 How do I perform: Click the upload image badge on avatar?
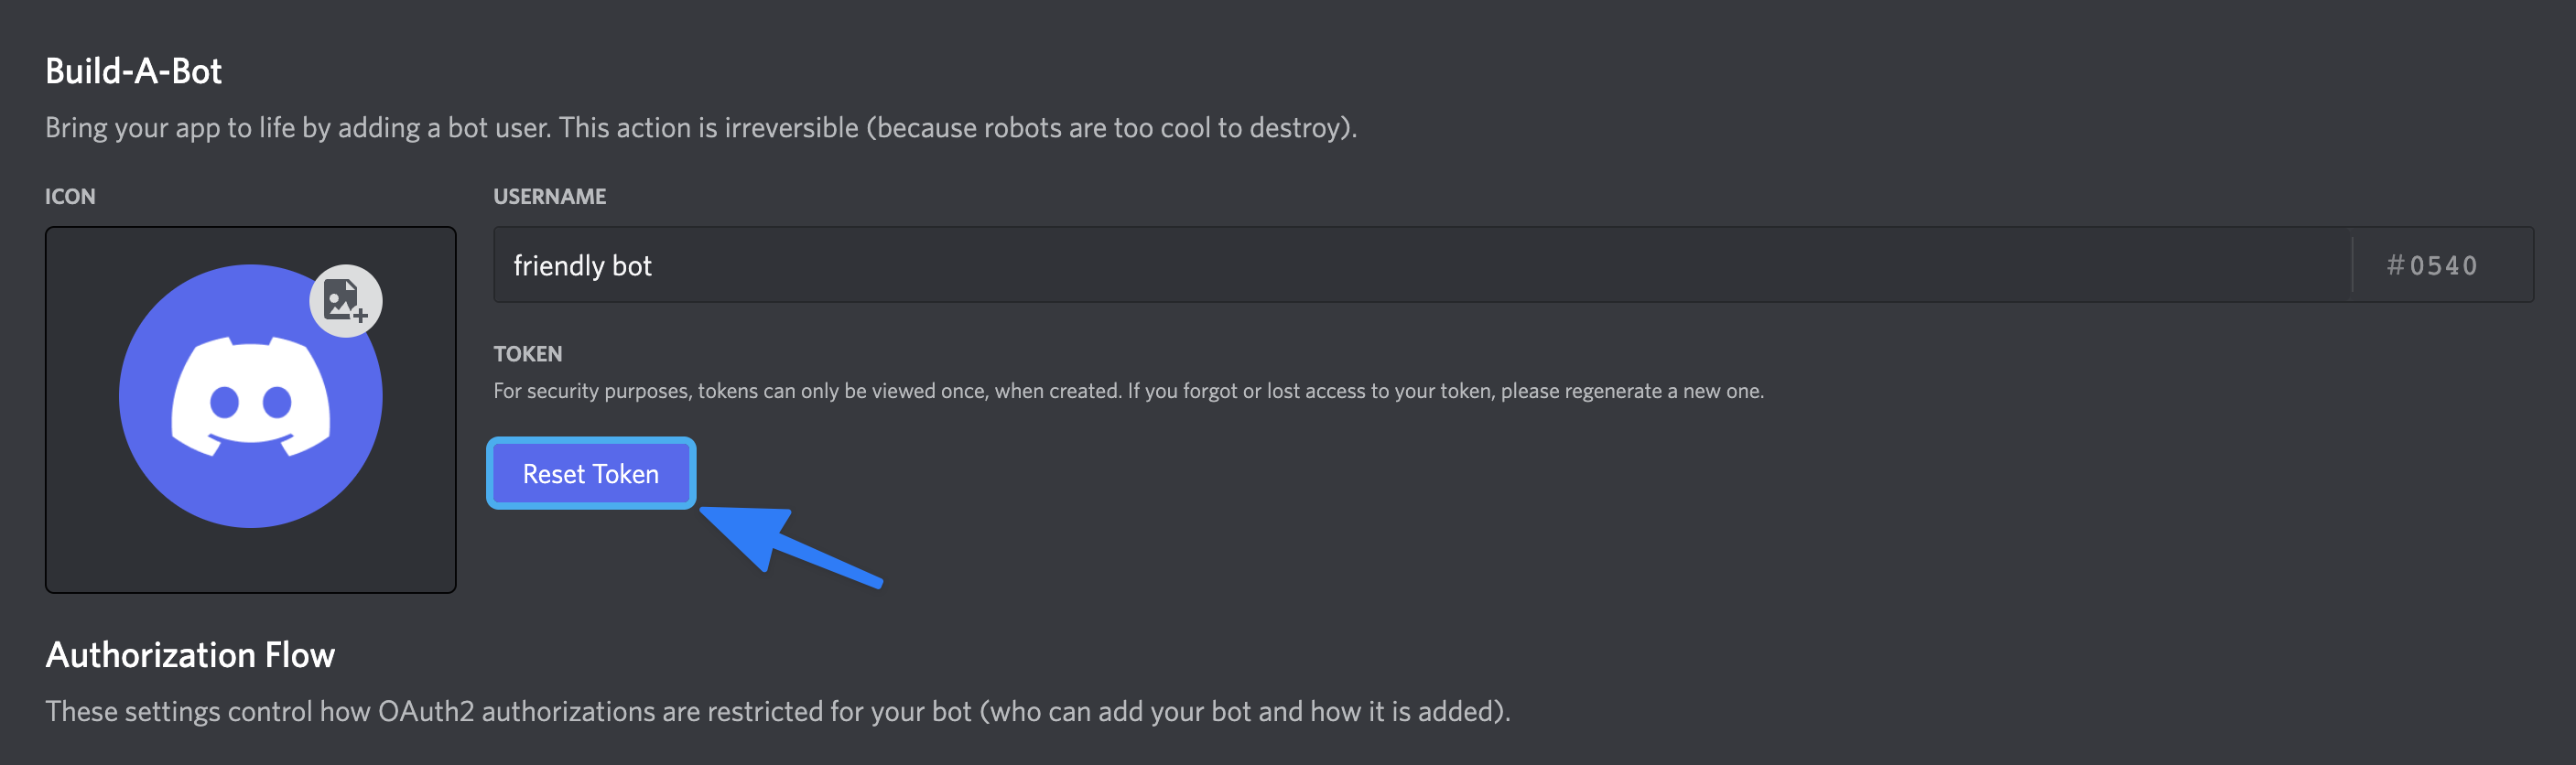(x=345, y=300)
